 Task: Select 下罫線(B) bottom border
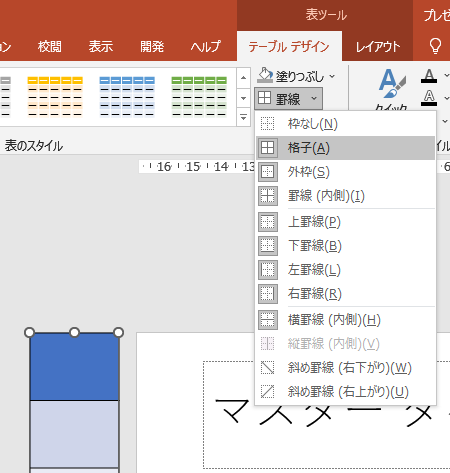[346, 246]
